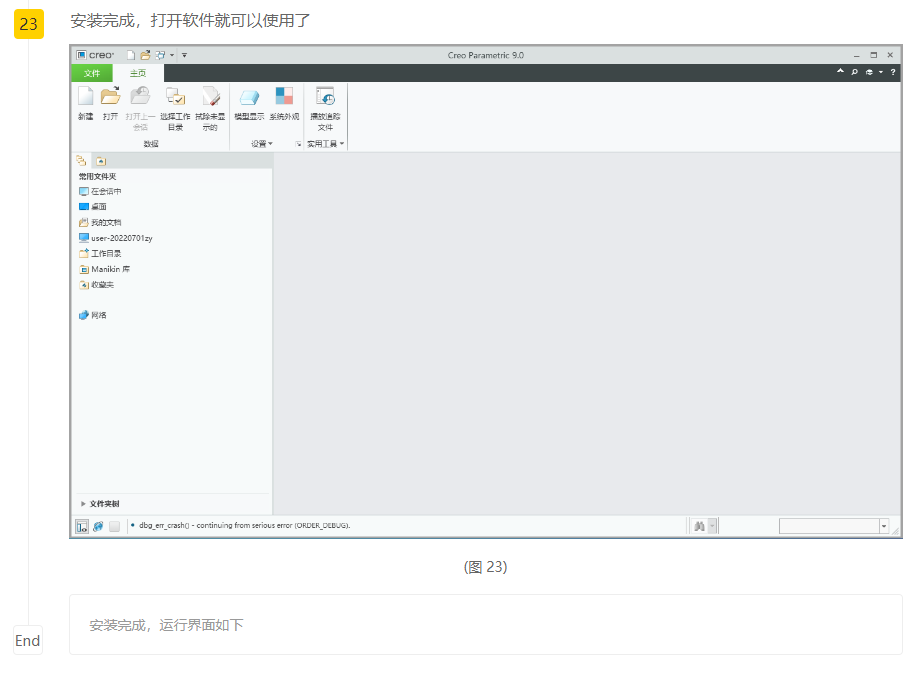Open the Windows dropdown arrow in quick access toolbar
Screen dimensions: 919x676
point(172,55)
